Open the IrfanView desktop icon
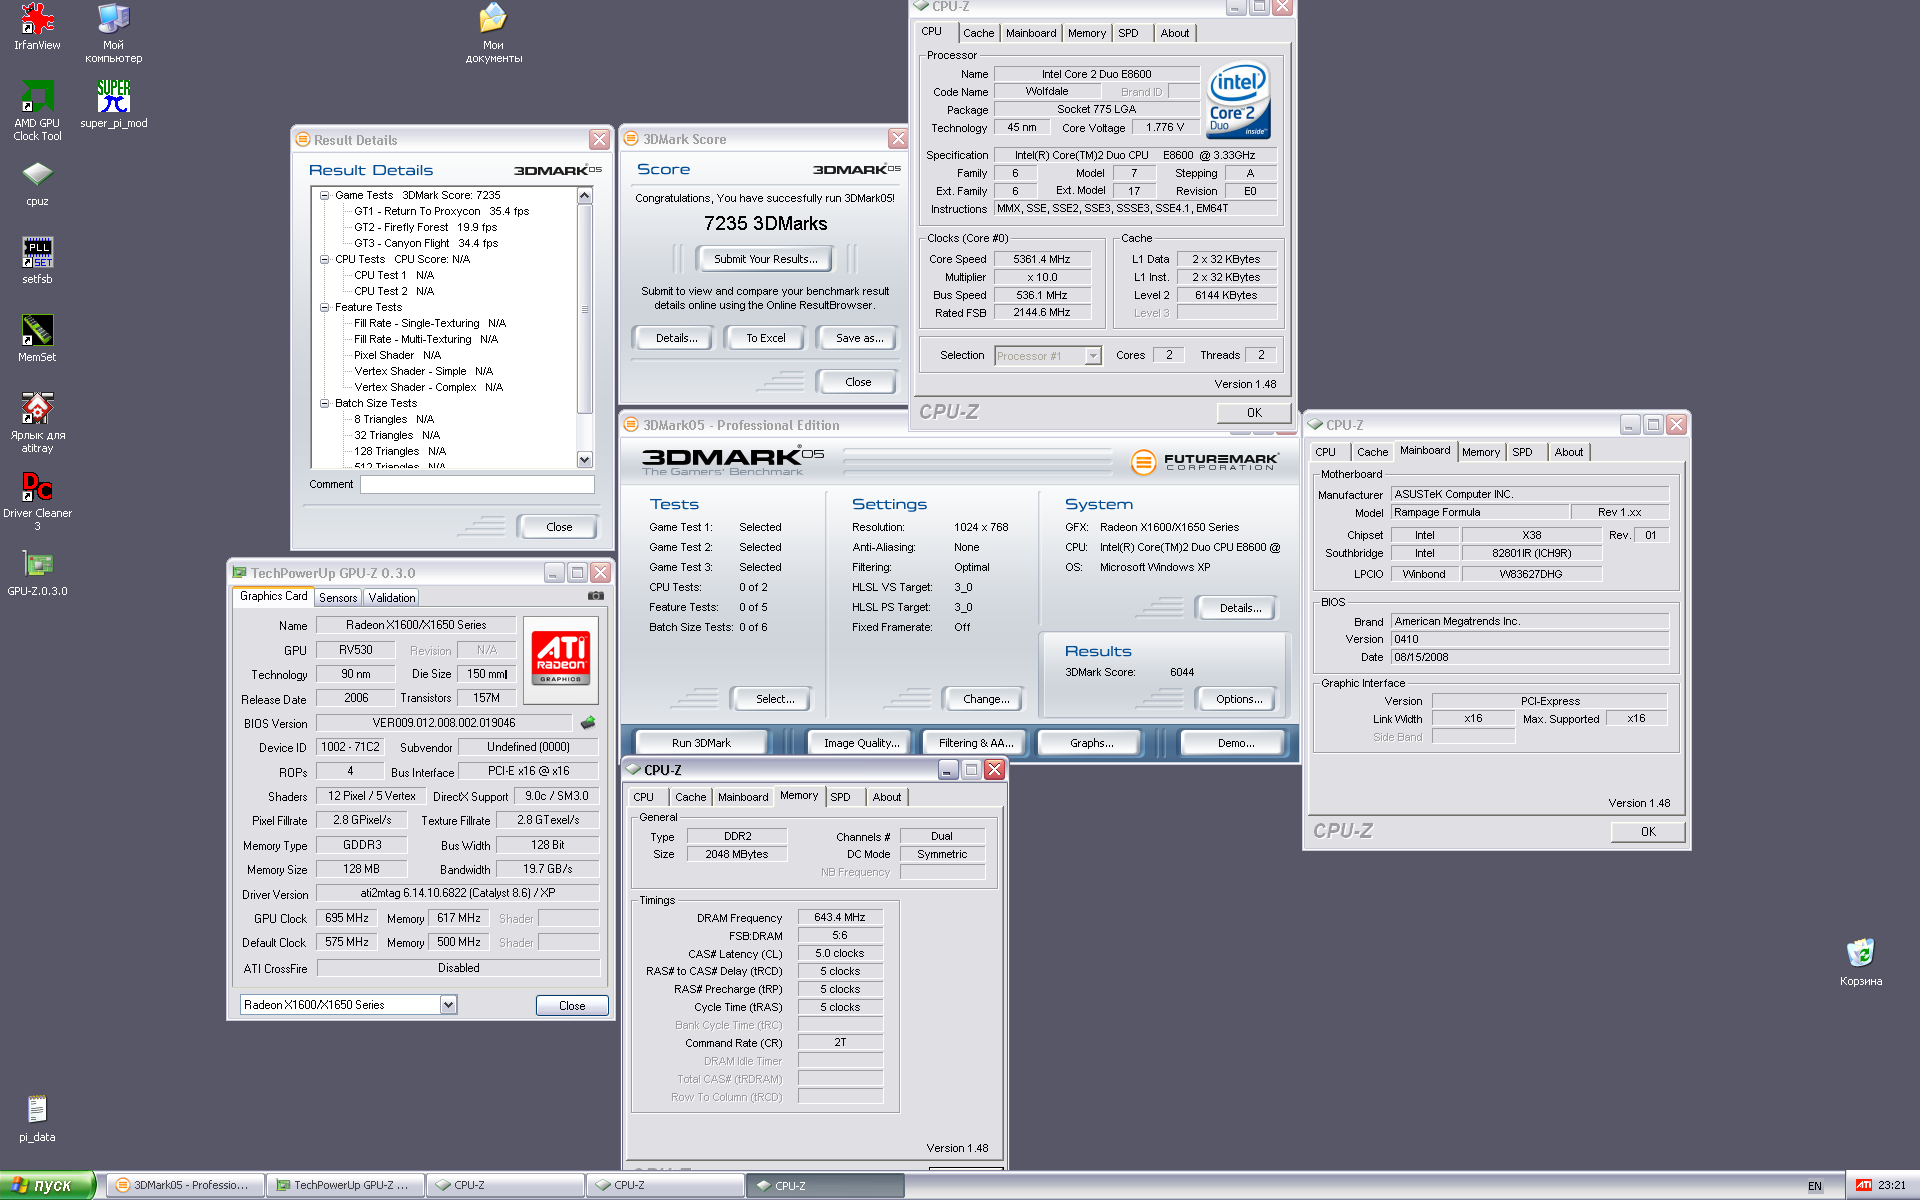The width and height of the screenshot is (1920, 1200). (37, 27)
